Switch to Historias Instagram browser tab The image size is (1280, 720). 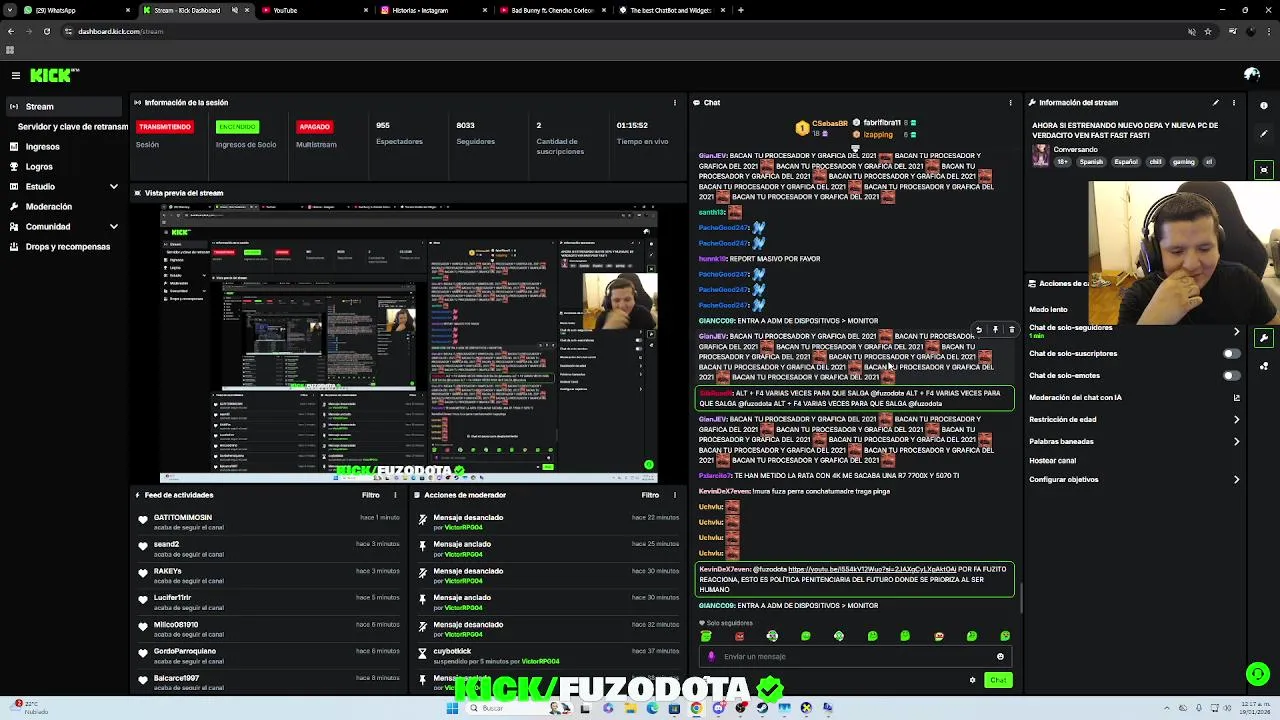coord(434,10)
